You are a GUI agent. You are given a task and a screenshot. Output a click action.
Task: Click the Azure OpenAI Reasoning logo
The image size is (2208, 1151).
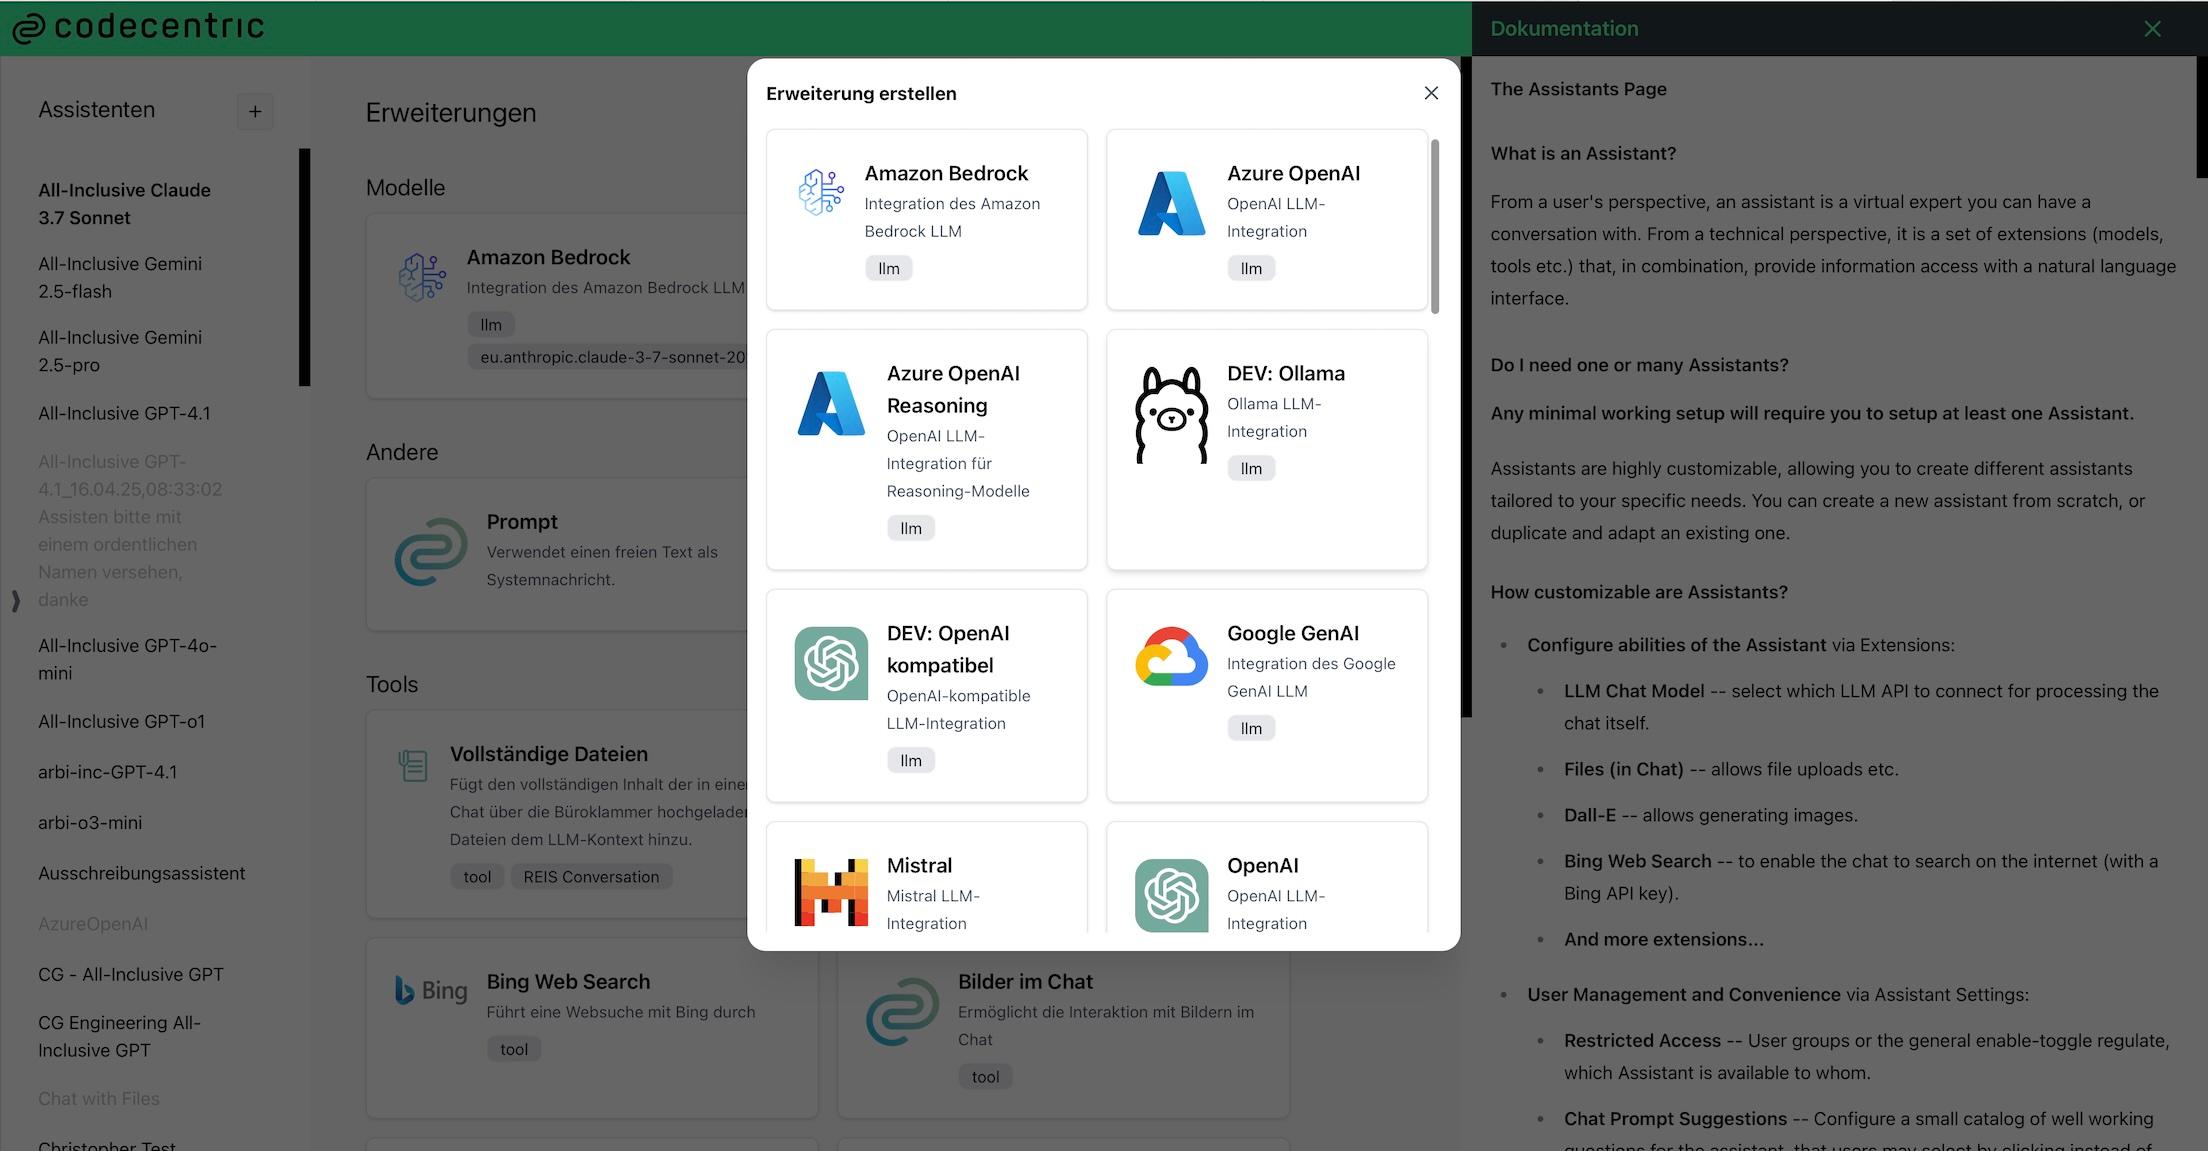pos(831,403)
